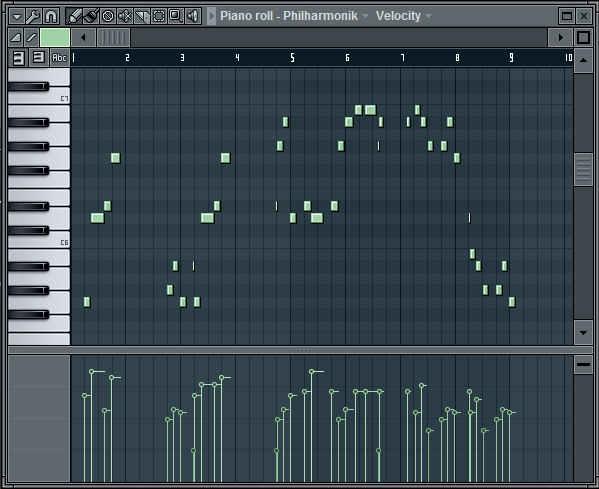The height and width of the screenshot is (489, 599).
Task: Click the vertical scrollbar down arrow
Action: (583, 332)
